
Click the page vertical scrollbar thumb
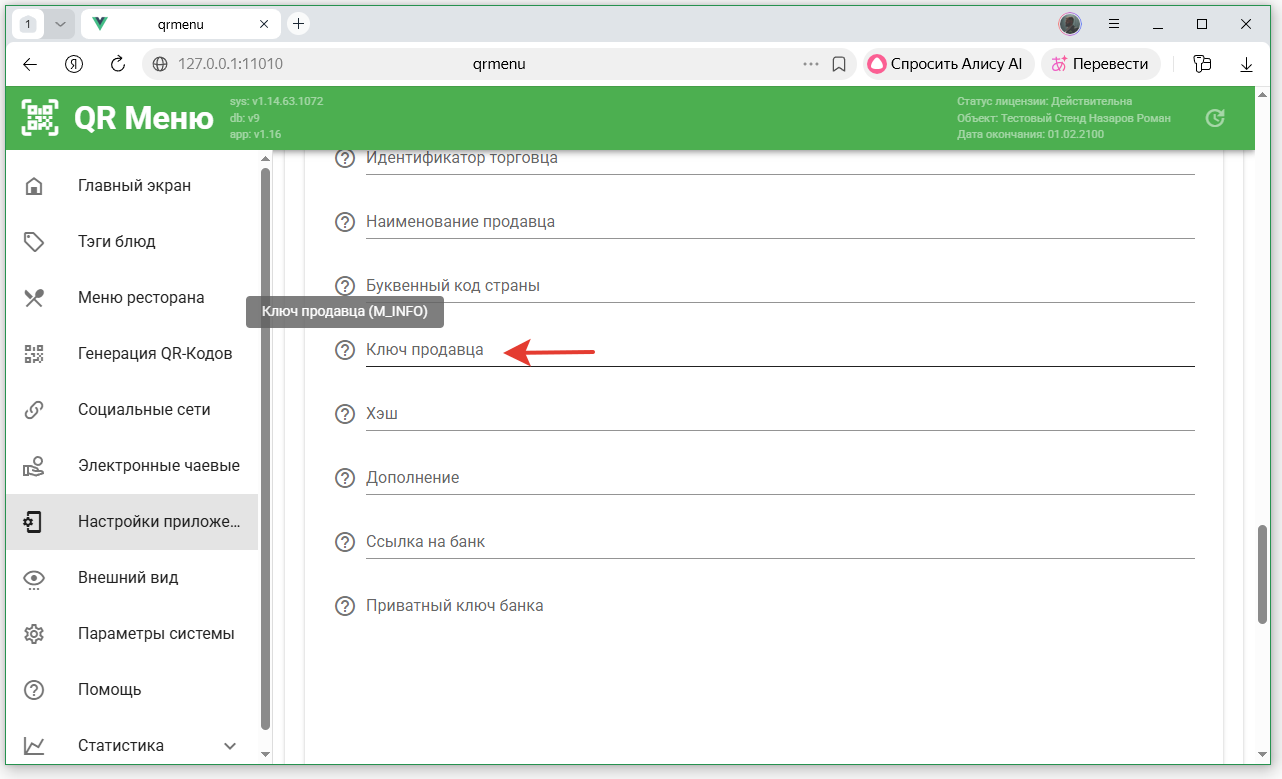pyautogui.click(x=1262, y=575)
